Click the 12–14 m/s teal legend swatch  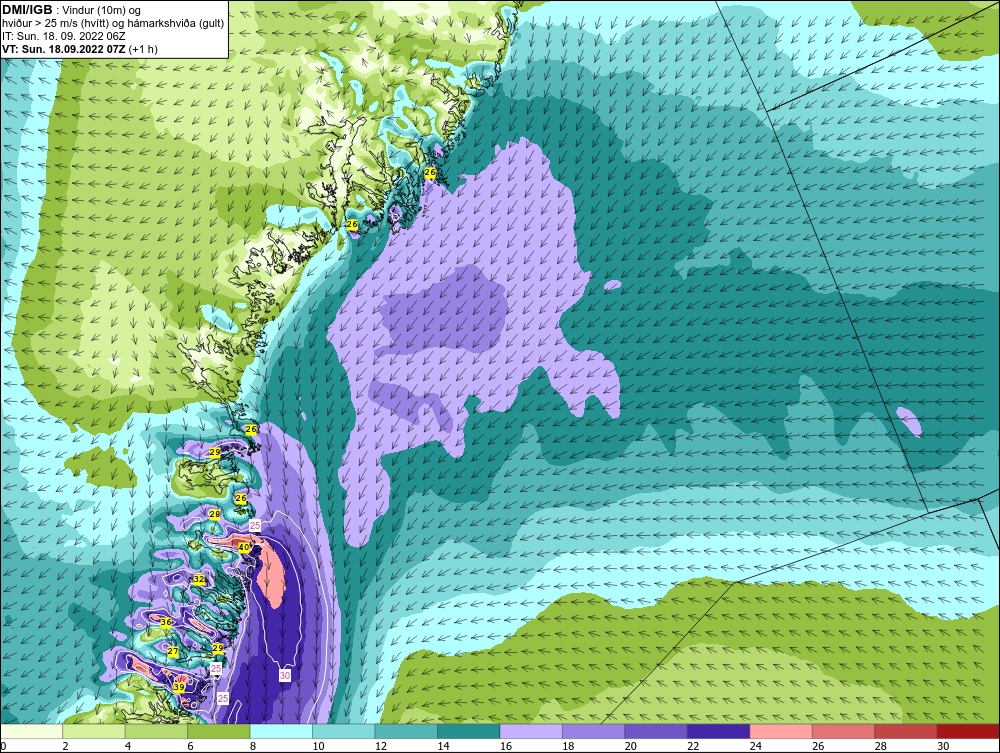[406, 731]
